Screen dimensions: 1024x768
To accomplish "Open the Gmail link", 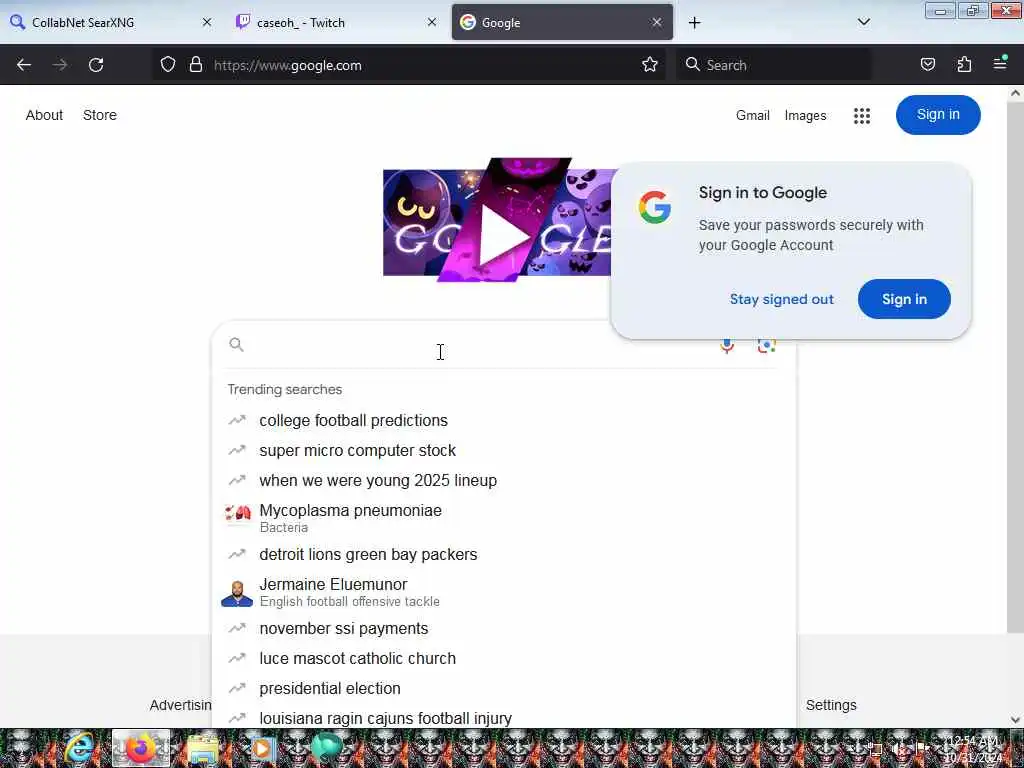I will [x=752, y=116].
